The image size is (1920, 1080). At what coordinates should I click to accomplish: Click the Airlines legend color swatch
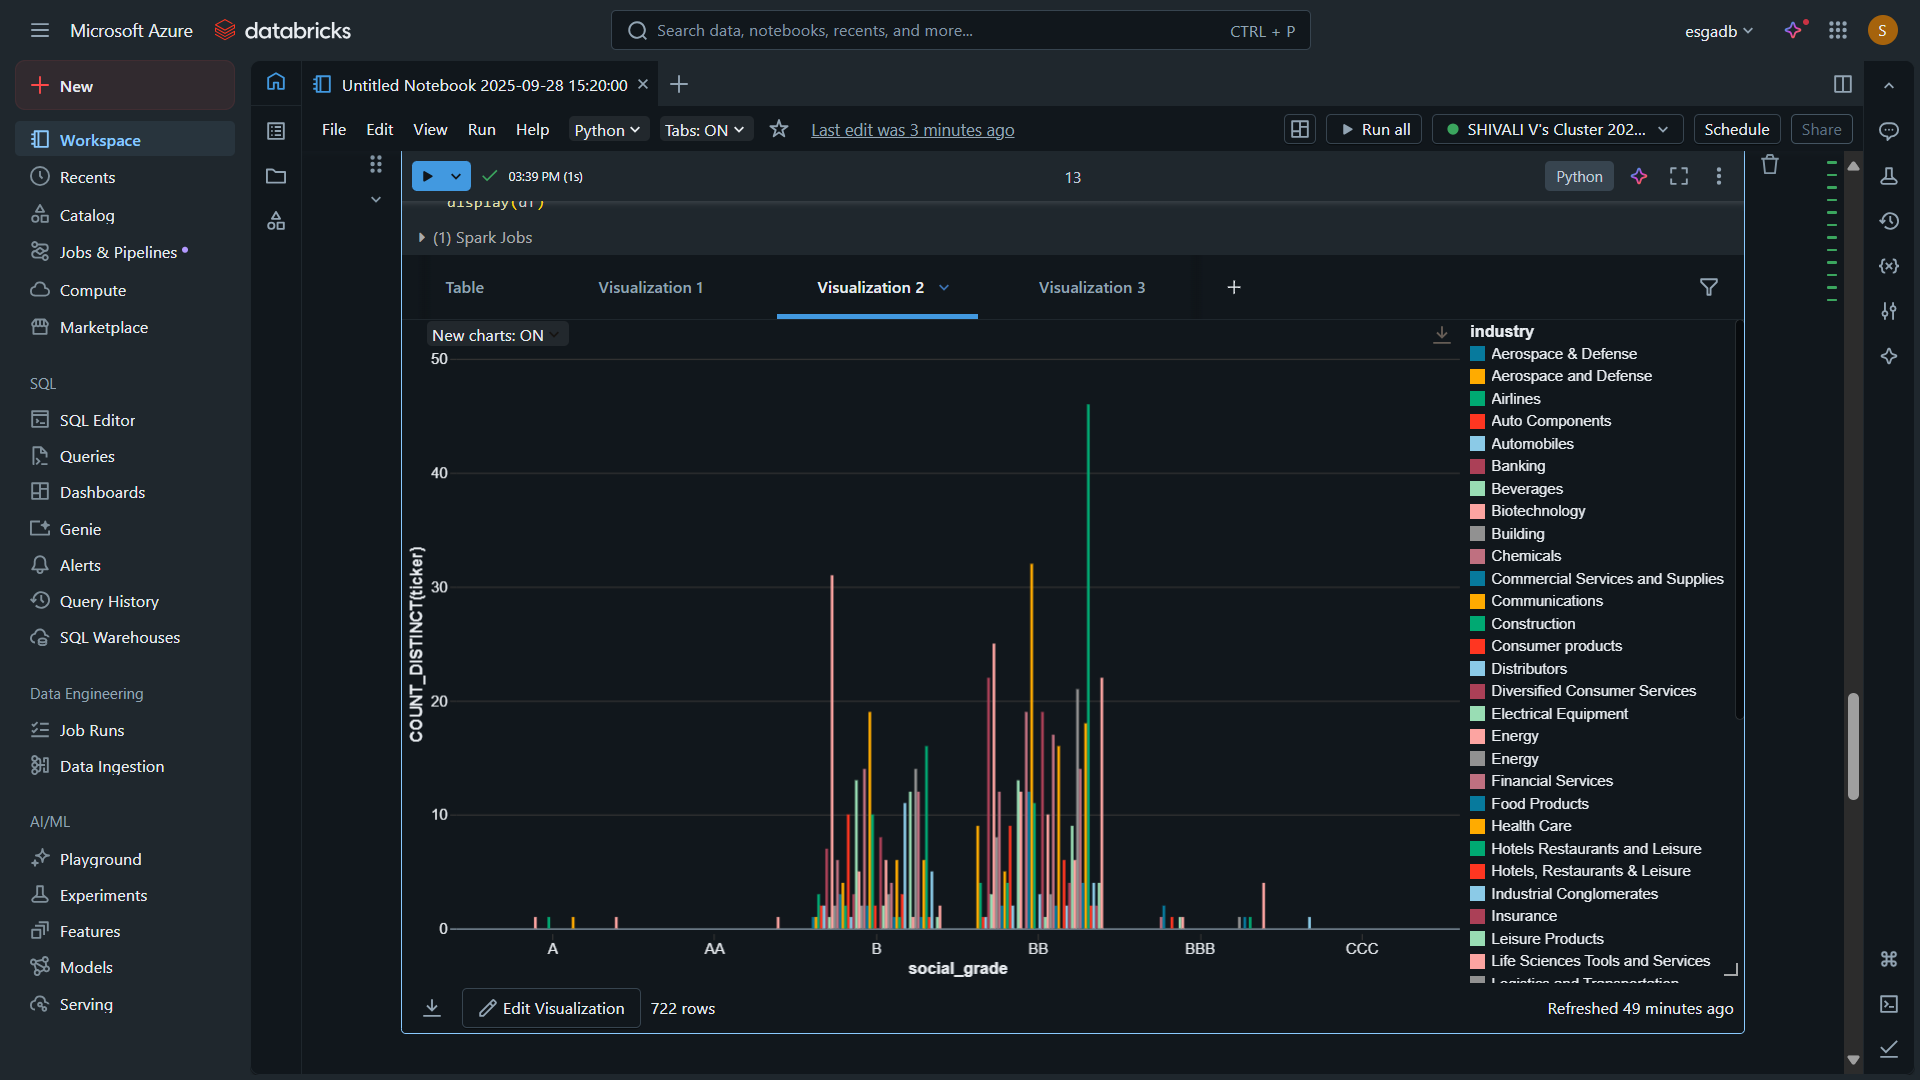(x=1477, y=399)
